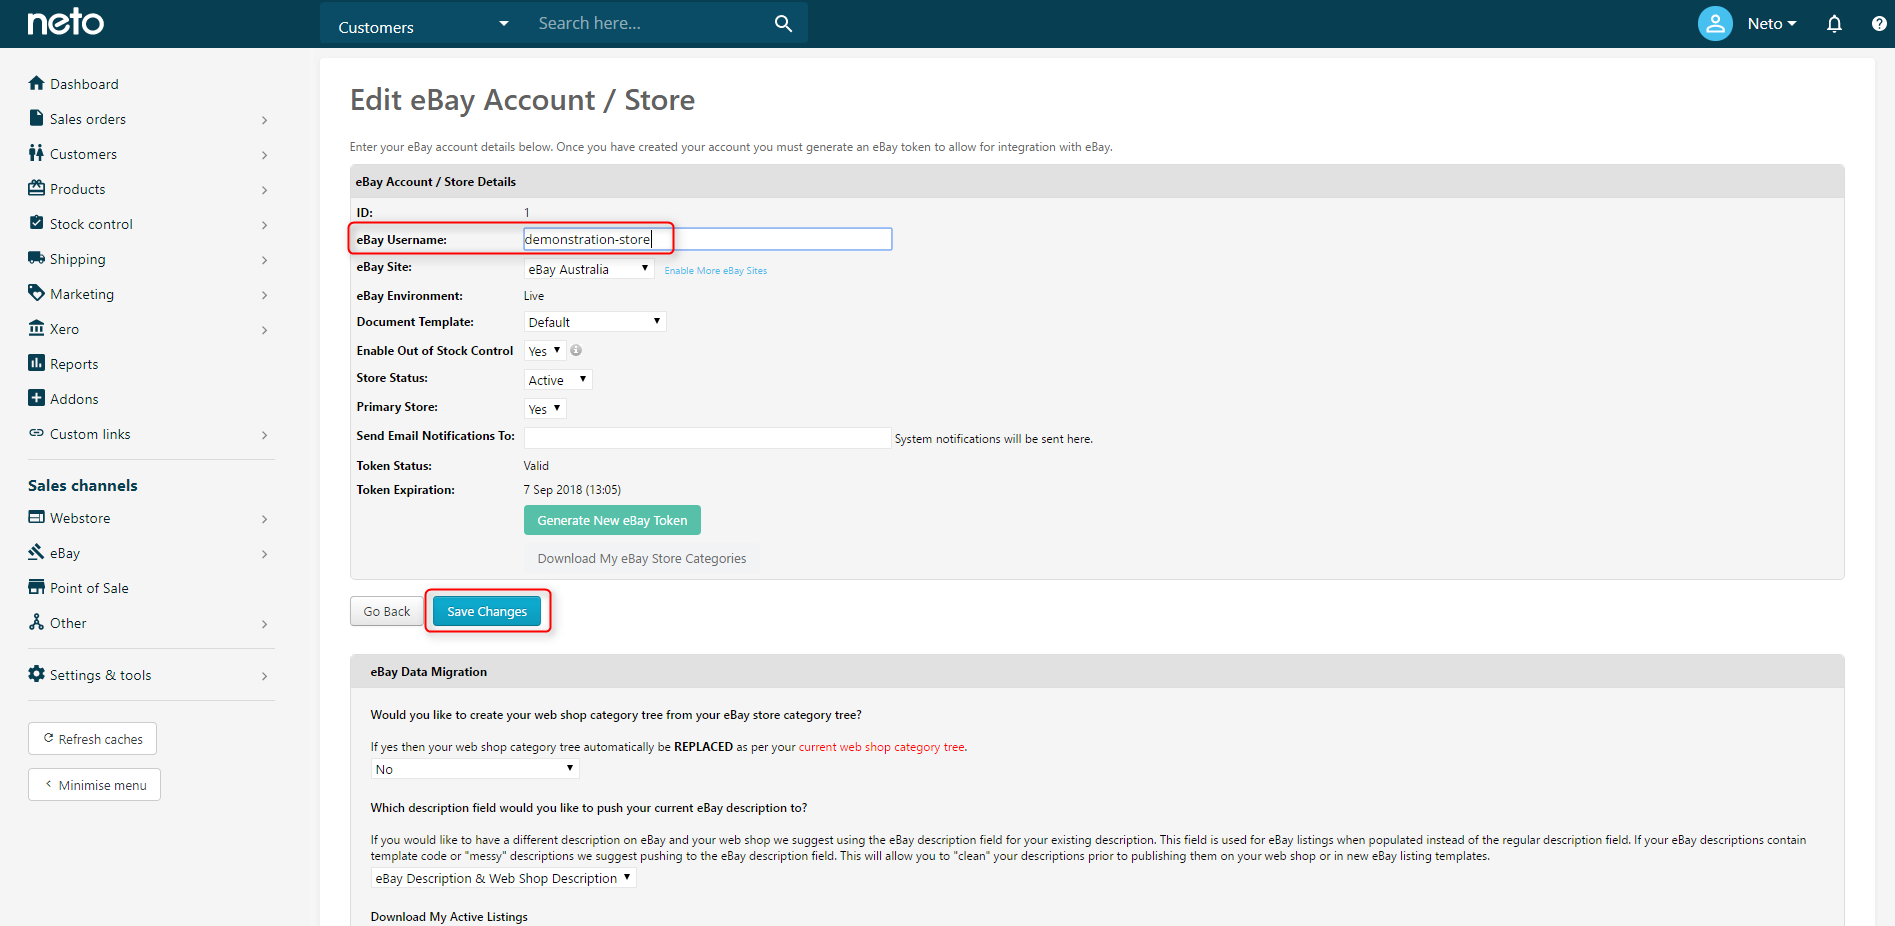Viewport: 1895px width, 926px height.
Task: Open the eBay Site dropdown
Action: click(x=589, y=269)
